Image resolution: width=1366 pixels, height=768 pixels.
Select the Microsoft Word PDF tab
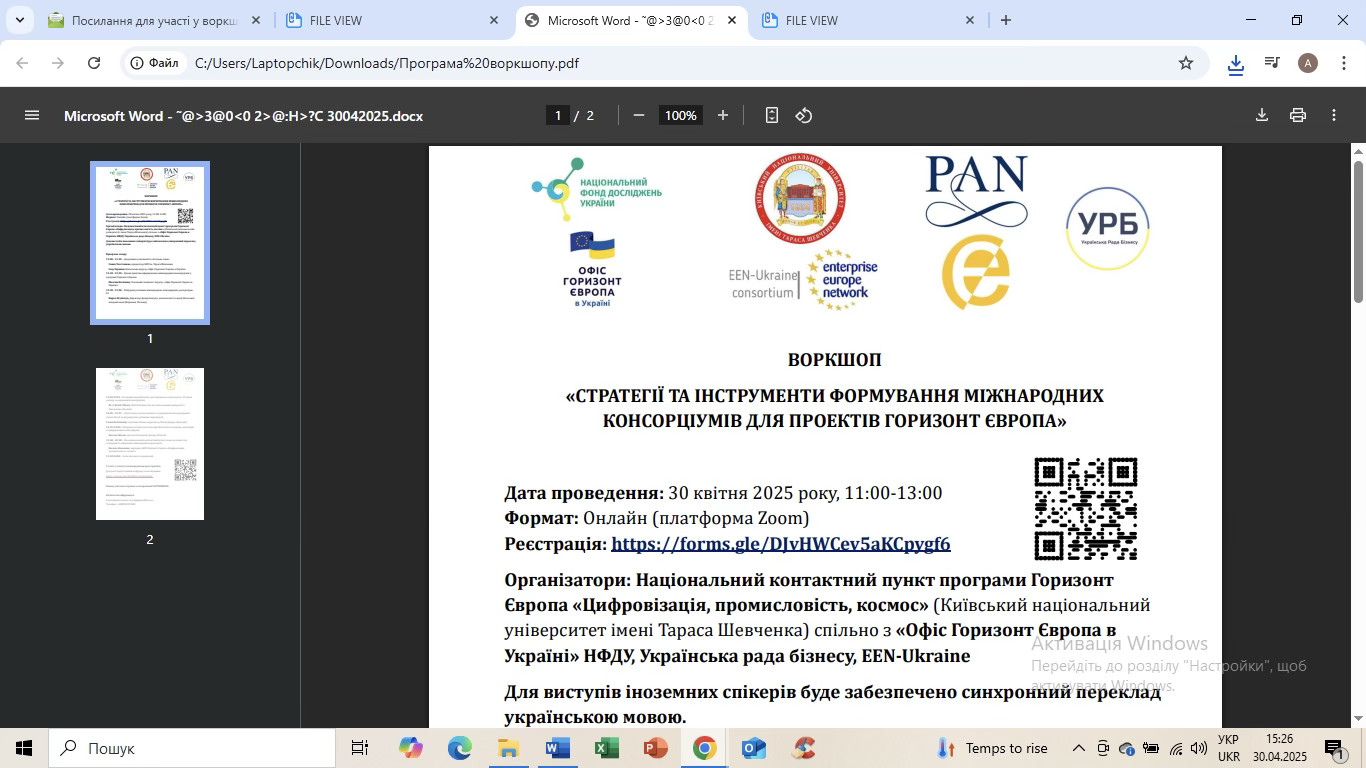pos(632,20)
